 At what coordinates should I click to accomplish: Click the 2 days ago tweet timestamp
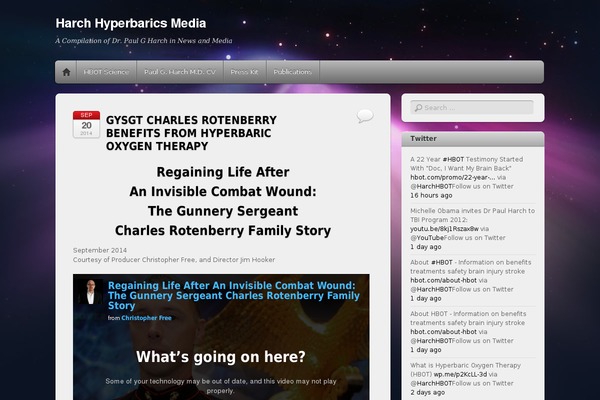click(427, 392)
